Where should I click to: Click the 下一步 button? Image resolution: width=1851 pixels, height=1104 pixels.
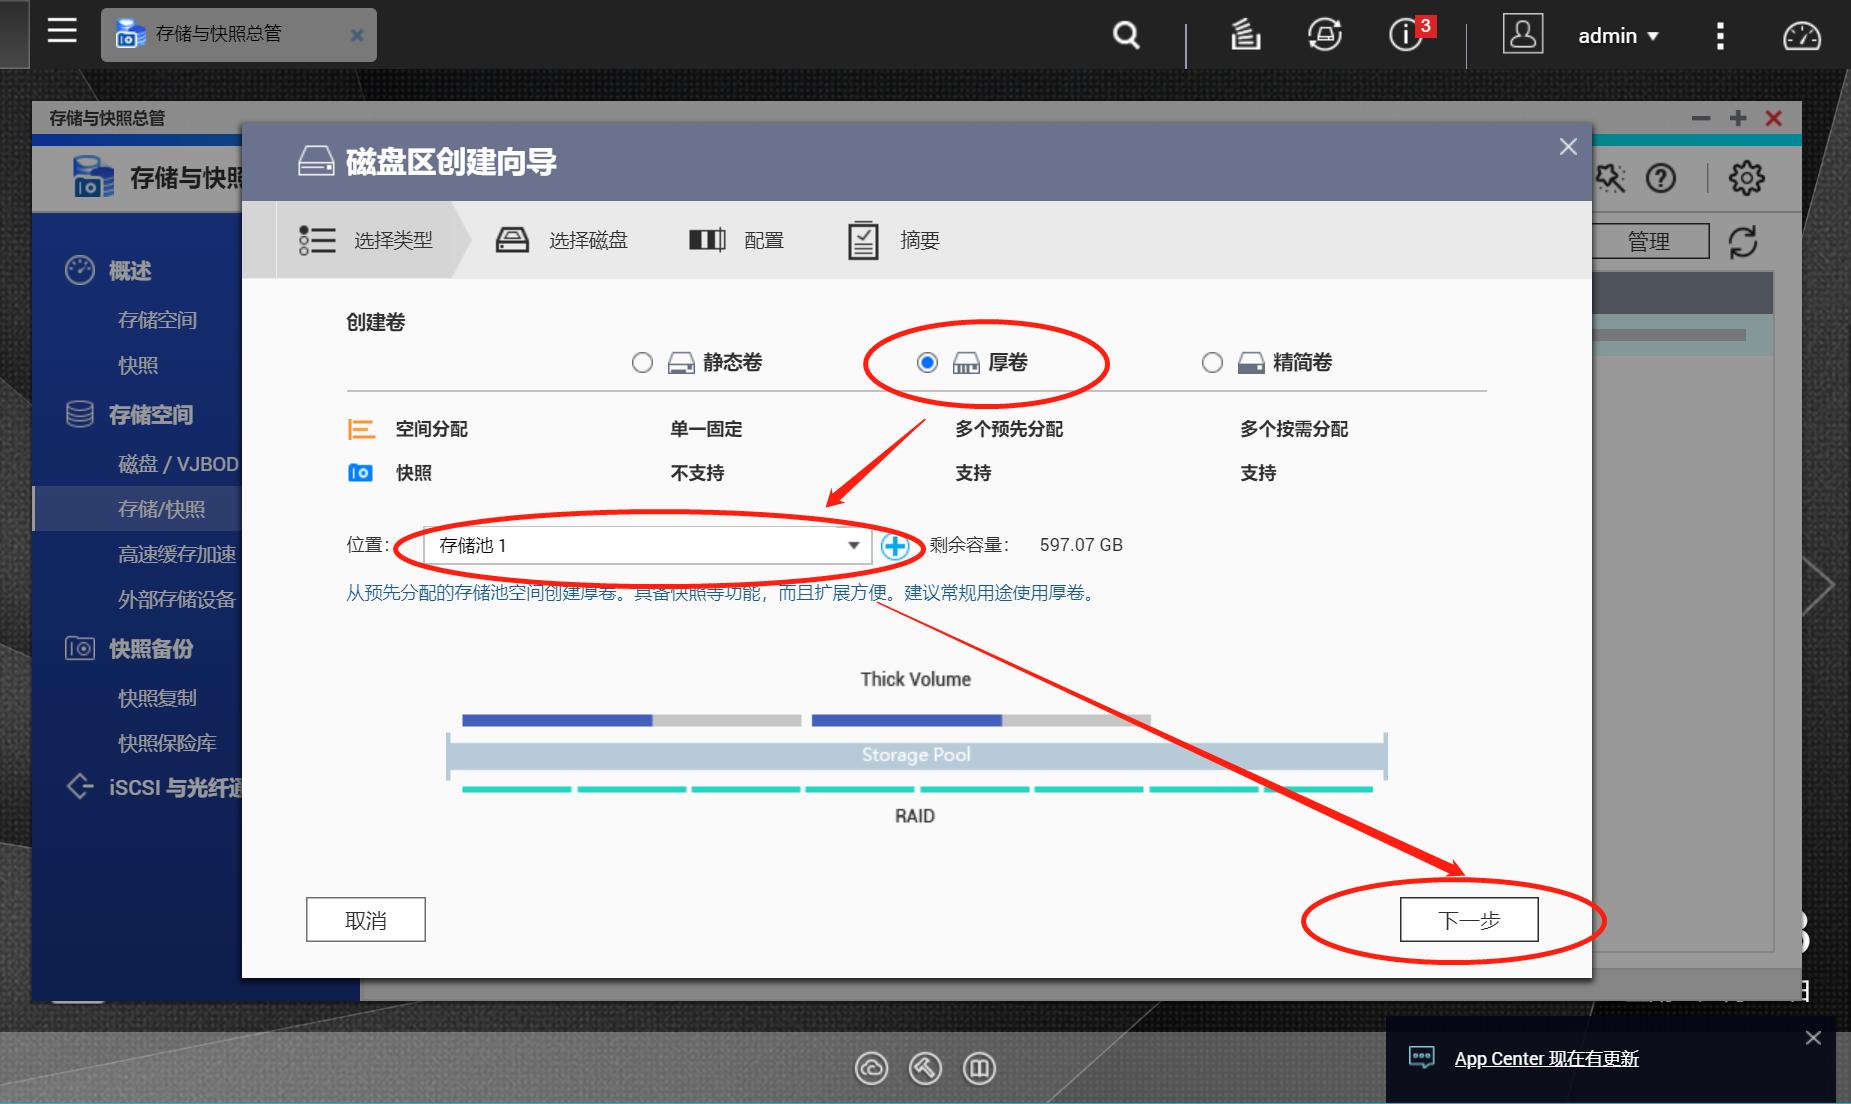coord(1470,919)
